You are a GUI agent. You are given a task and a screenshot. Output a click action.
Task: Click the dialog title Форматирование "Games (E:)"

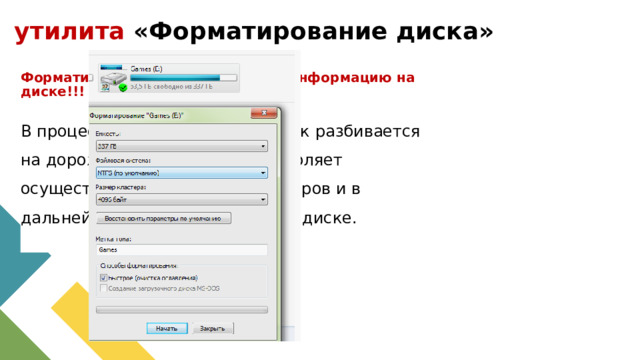(136, 116)
